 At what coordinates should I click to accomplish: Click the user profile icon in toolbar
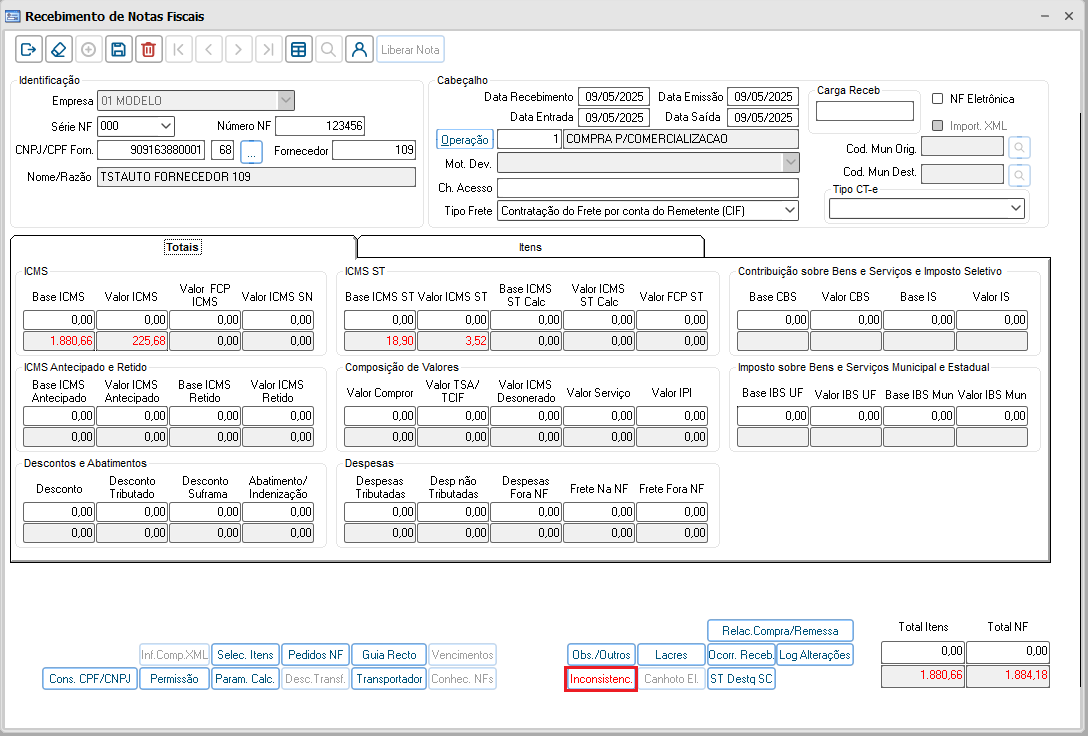tap(359, 50)
